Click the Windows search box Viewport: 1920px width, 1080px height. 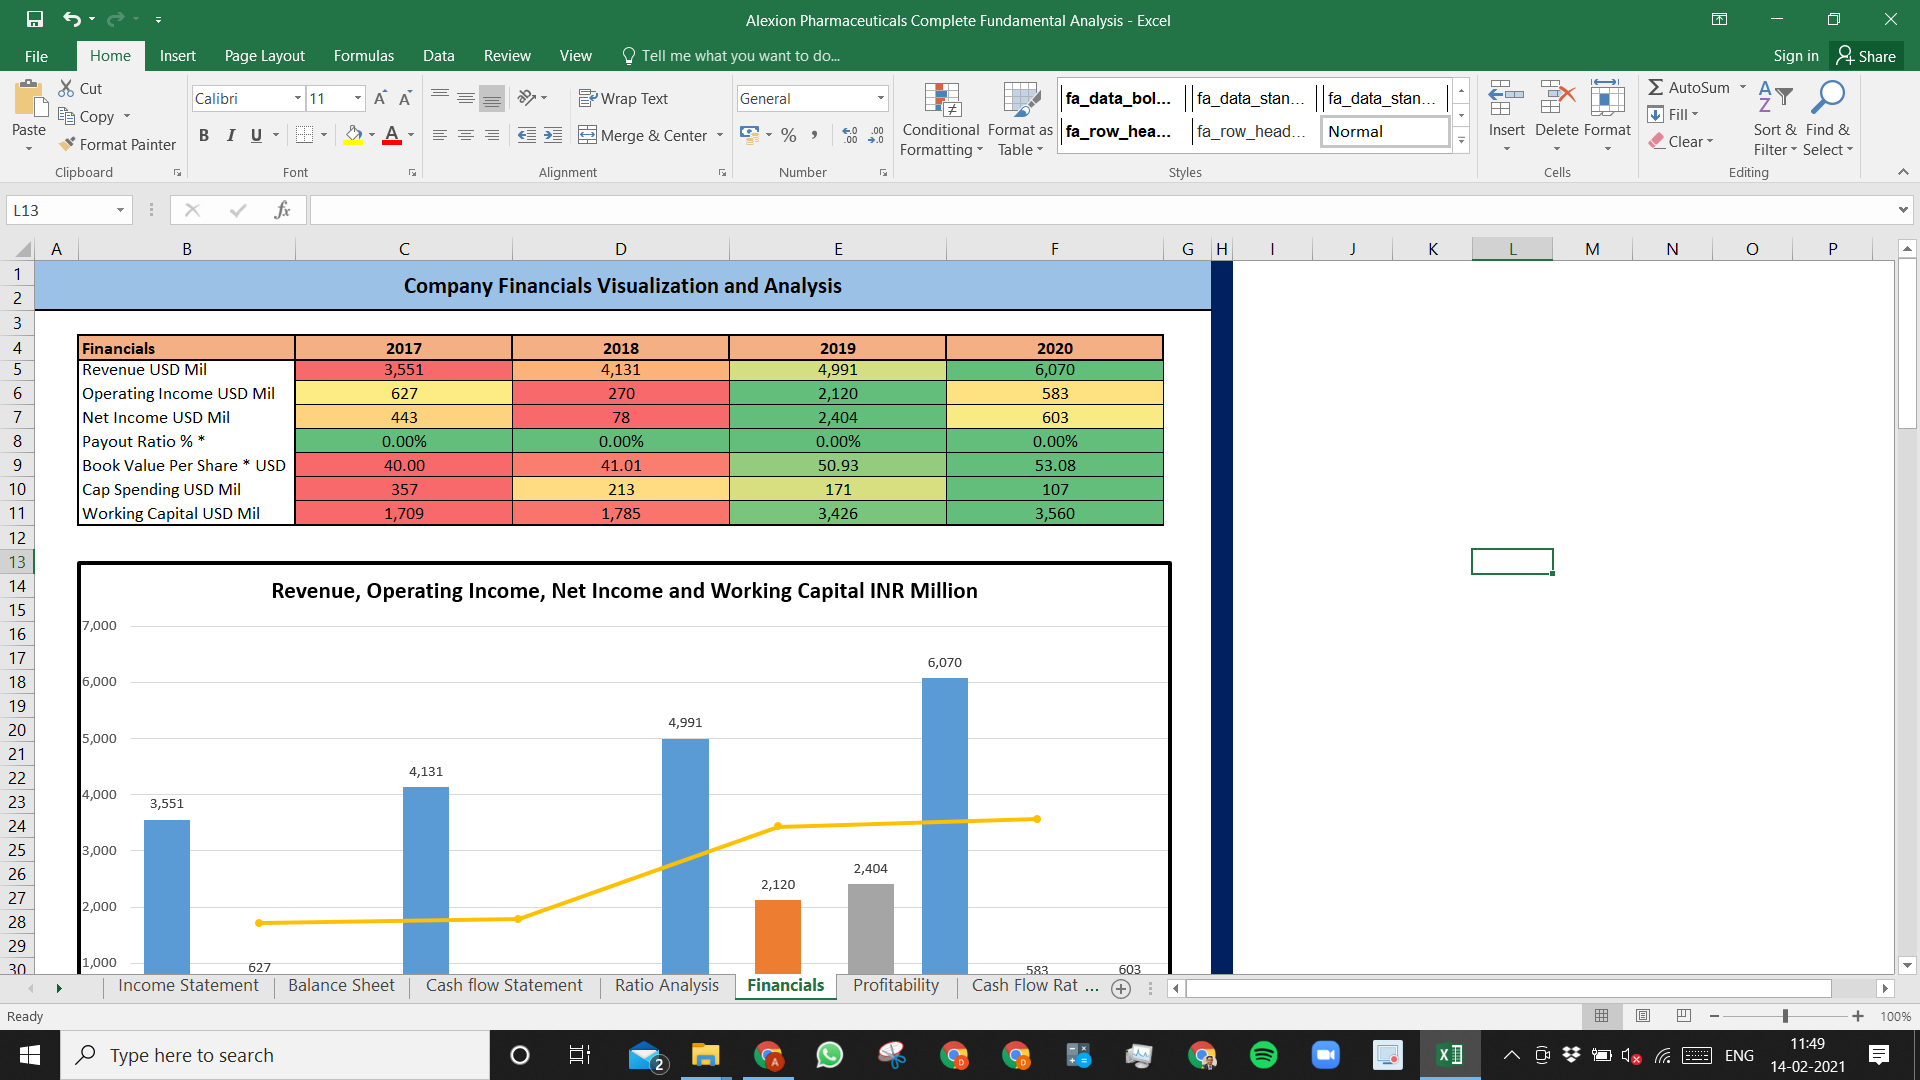(x=275, y=1055)
